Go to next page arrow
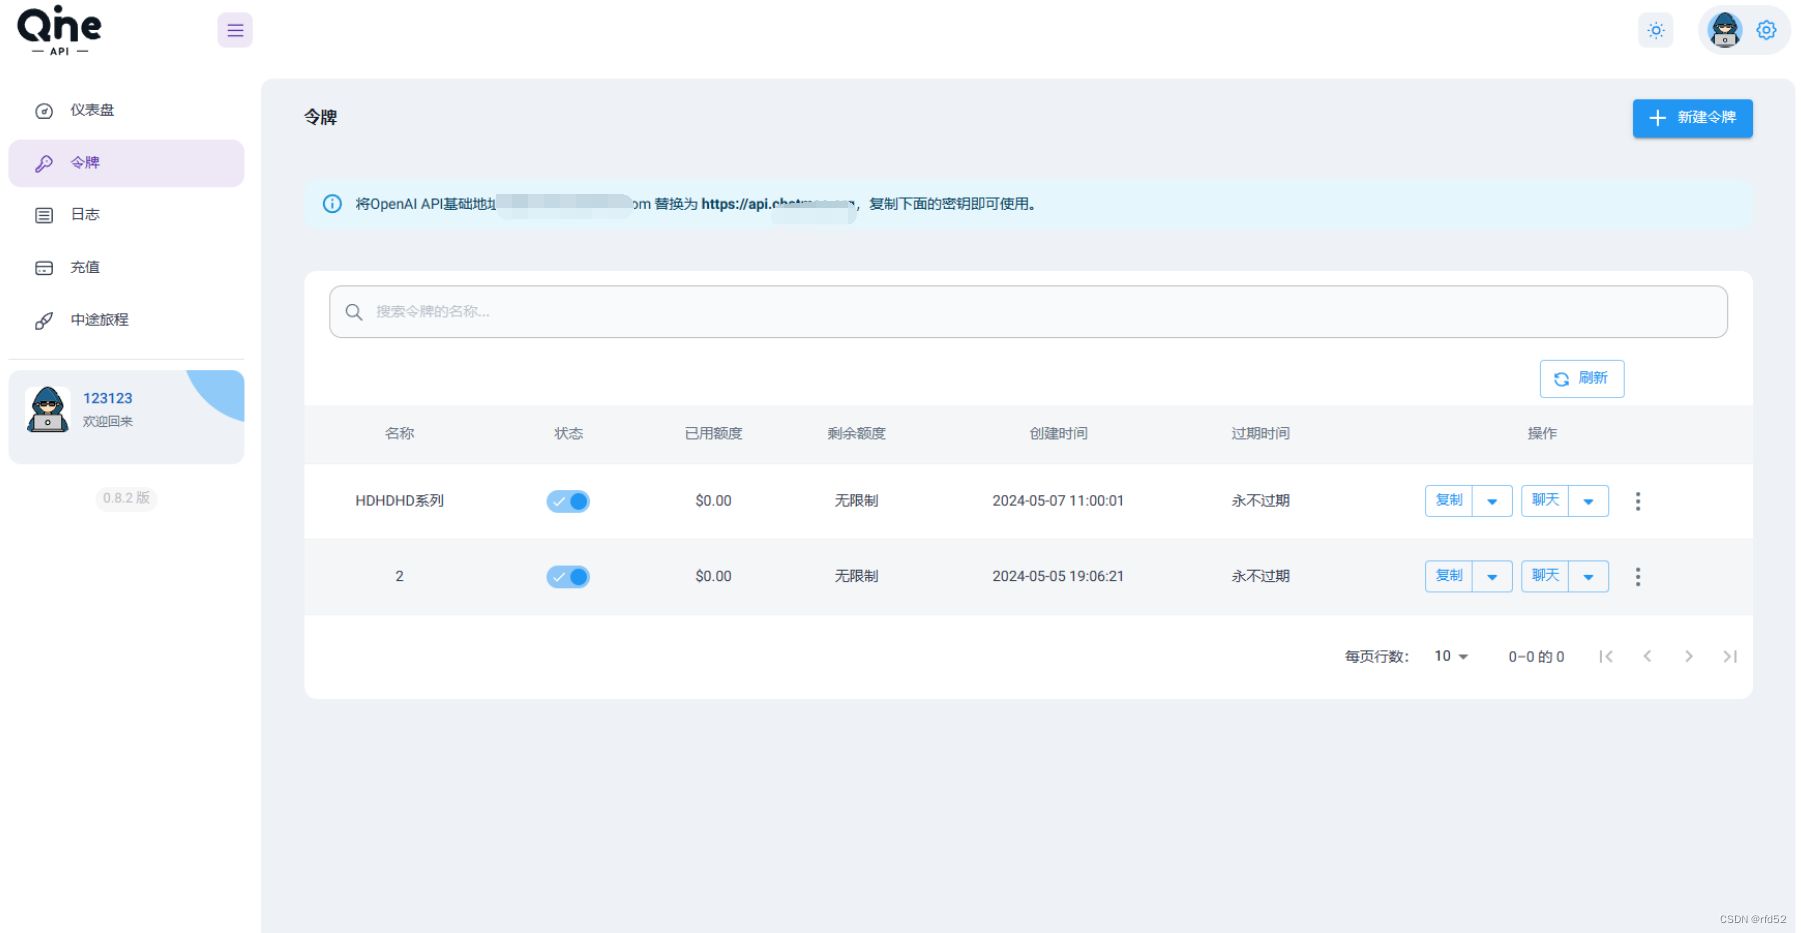 tap(1688, 657)
